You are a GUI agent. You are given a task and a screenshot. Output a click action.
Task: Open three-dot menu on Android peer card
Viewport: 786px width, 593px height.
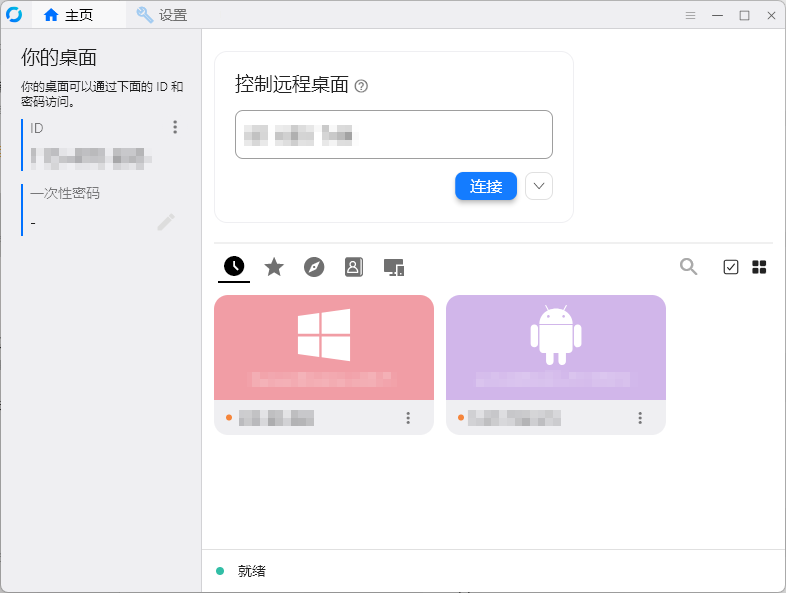tap(640, 418)
